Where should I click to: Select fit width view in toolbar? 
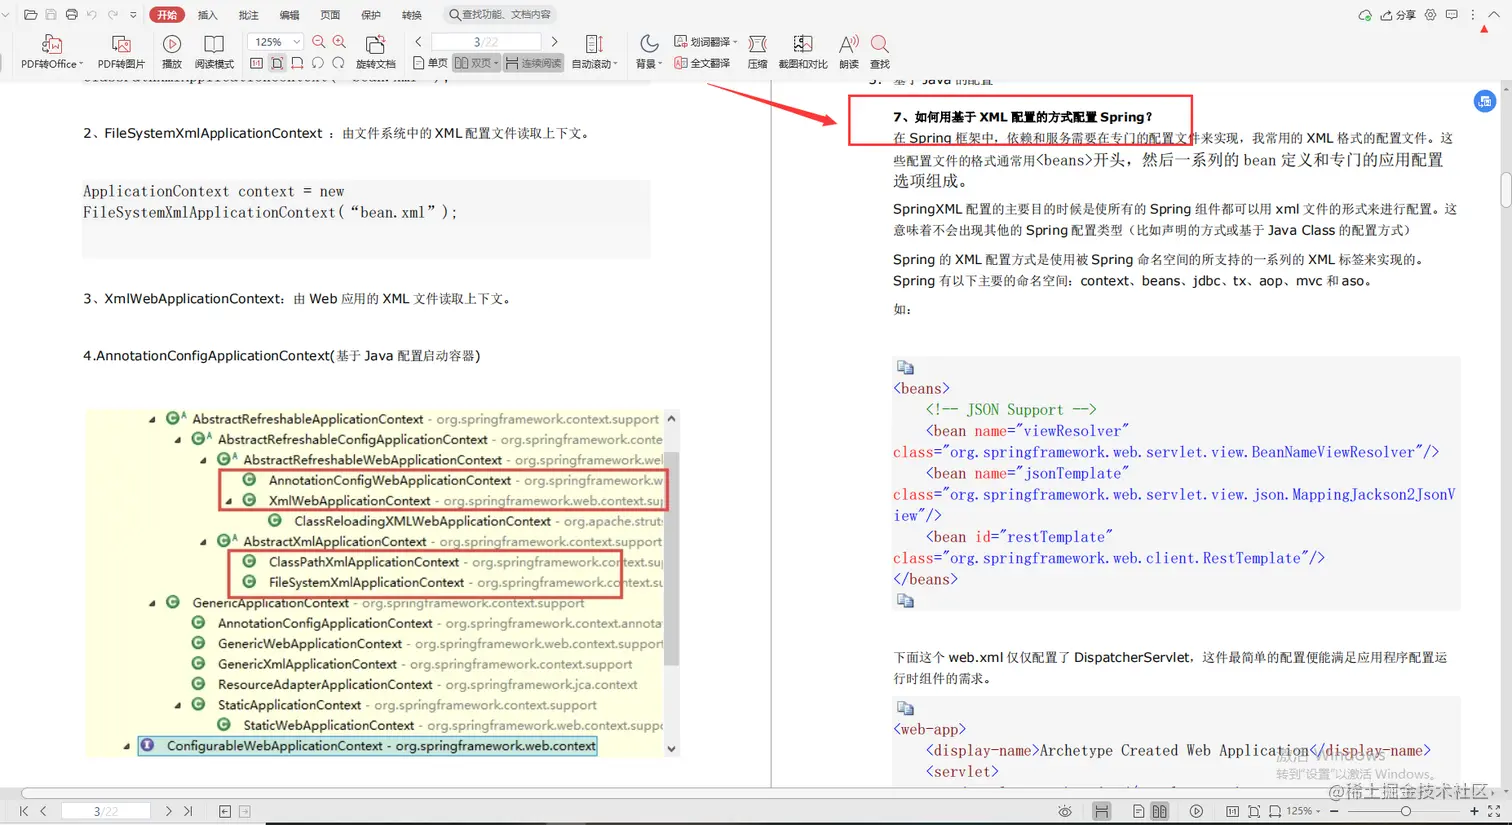click(x=297, y=63)
